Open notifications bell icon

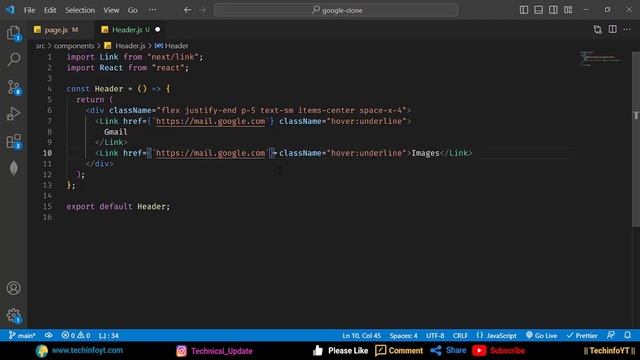point(627,335)
